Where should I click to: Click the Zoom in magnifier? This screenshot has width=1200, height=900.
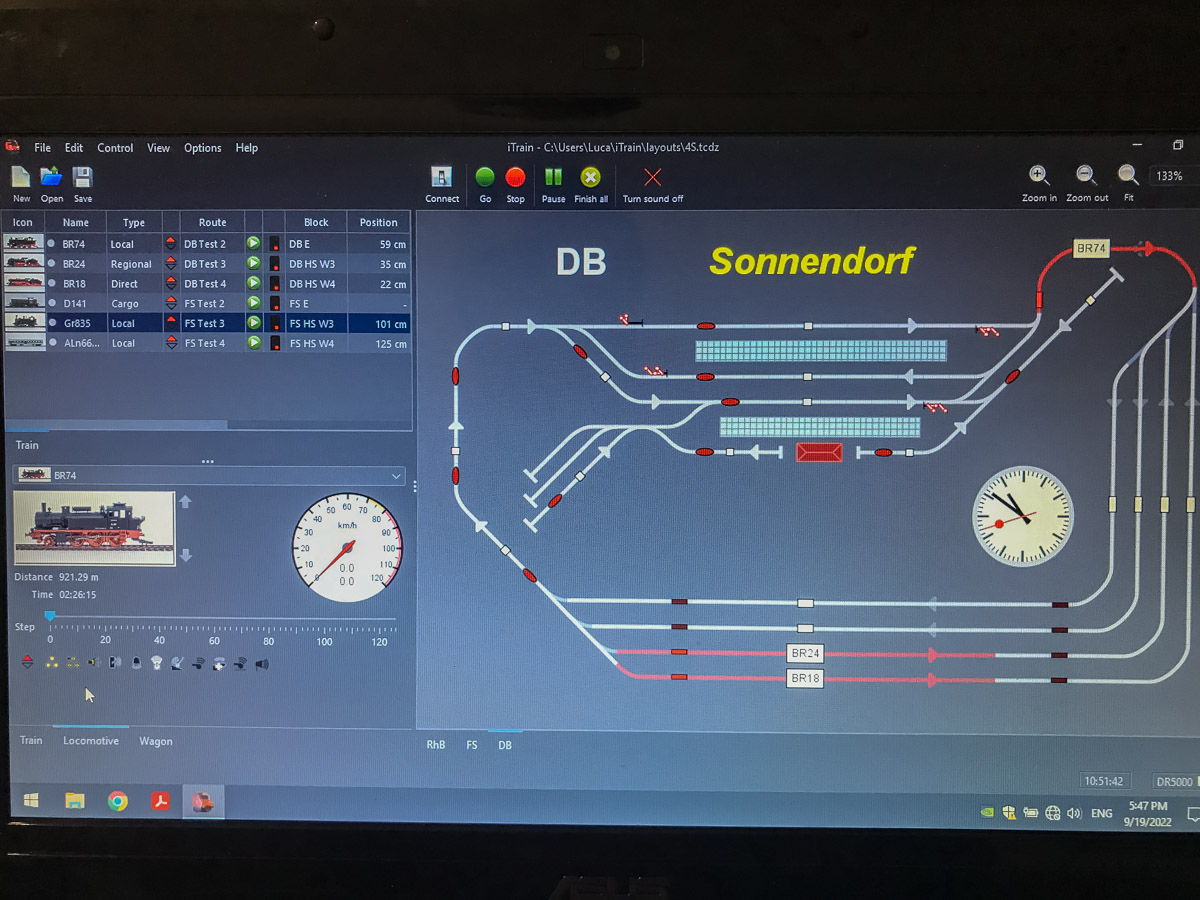[1039, 176]
